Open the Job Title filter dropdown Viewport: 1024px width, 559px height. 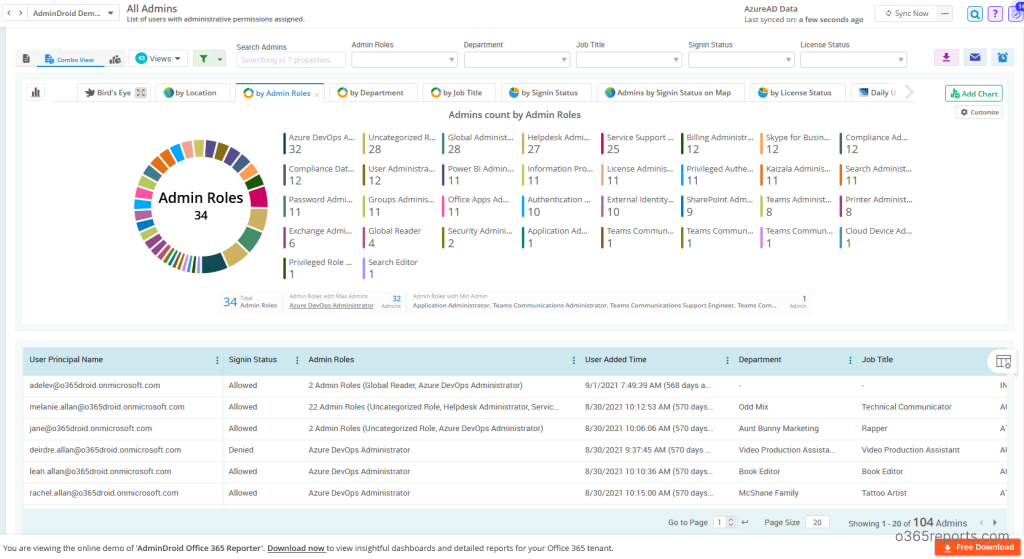(628, 59)
